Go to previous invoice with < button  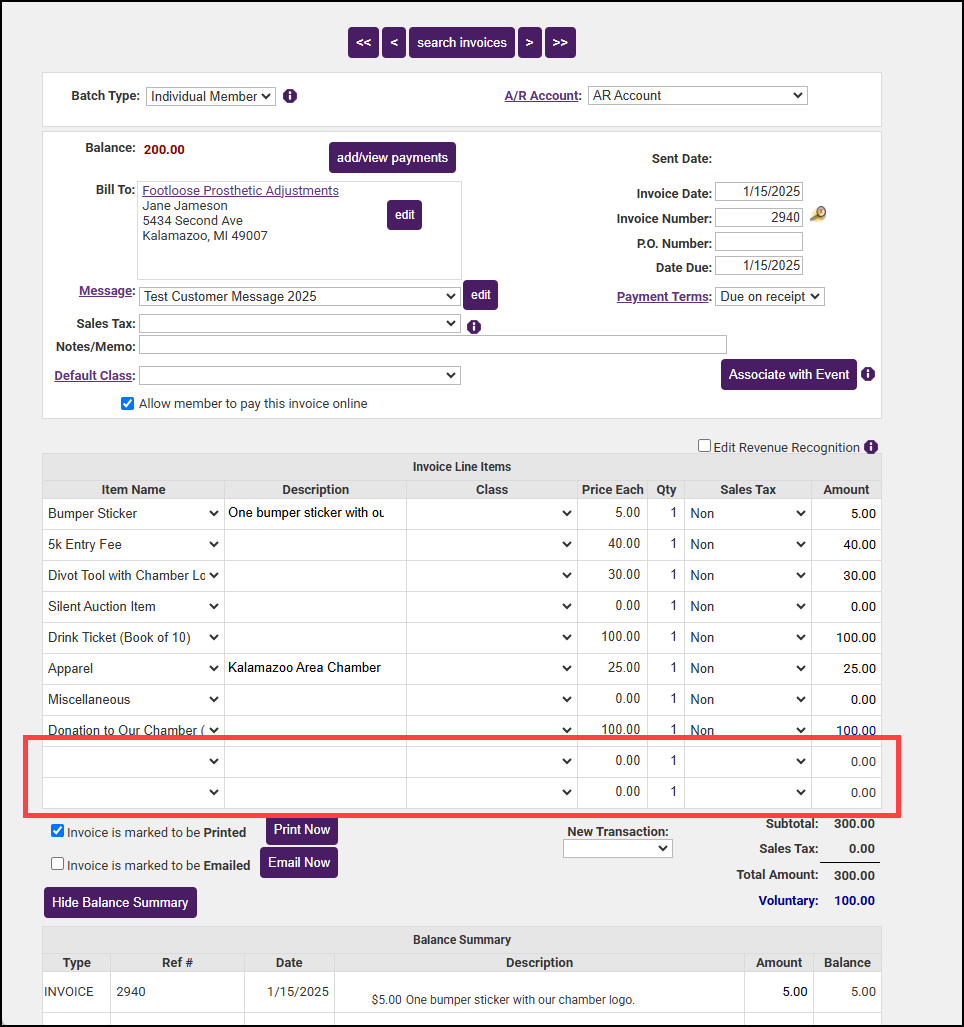394,42
